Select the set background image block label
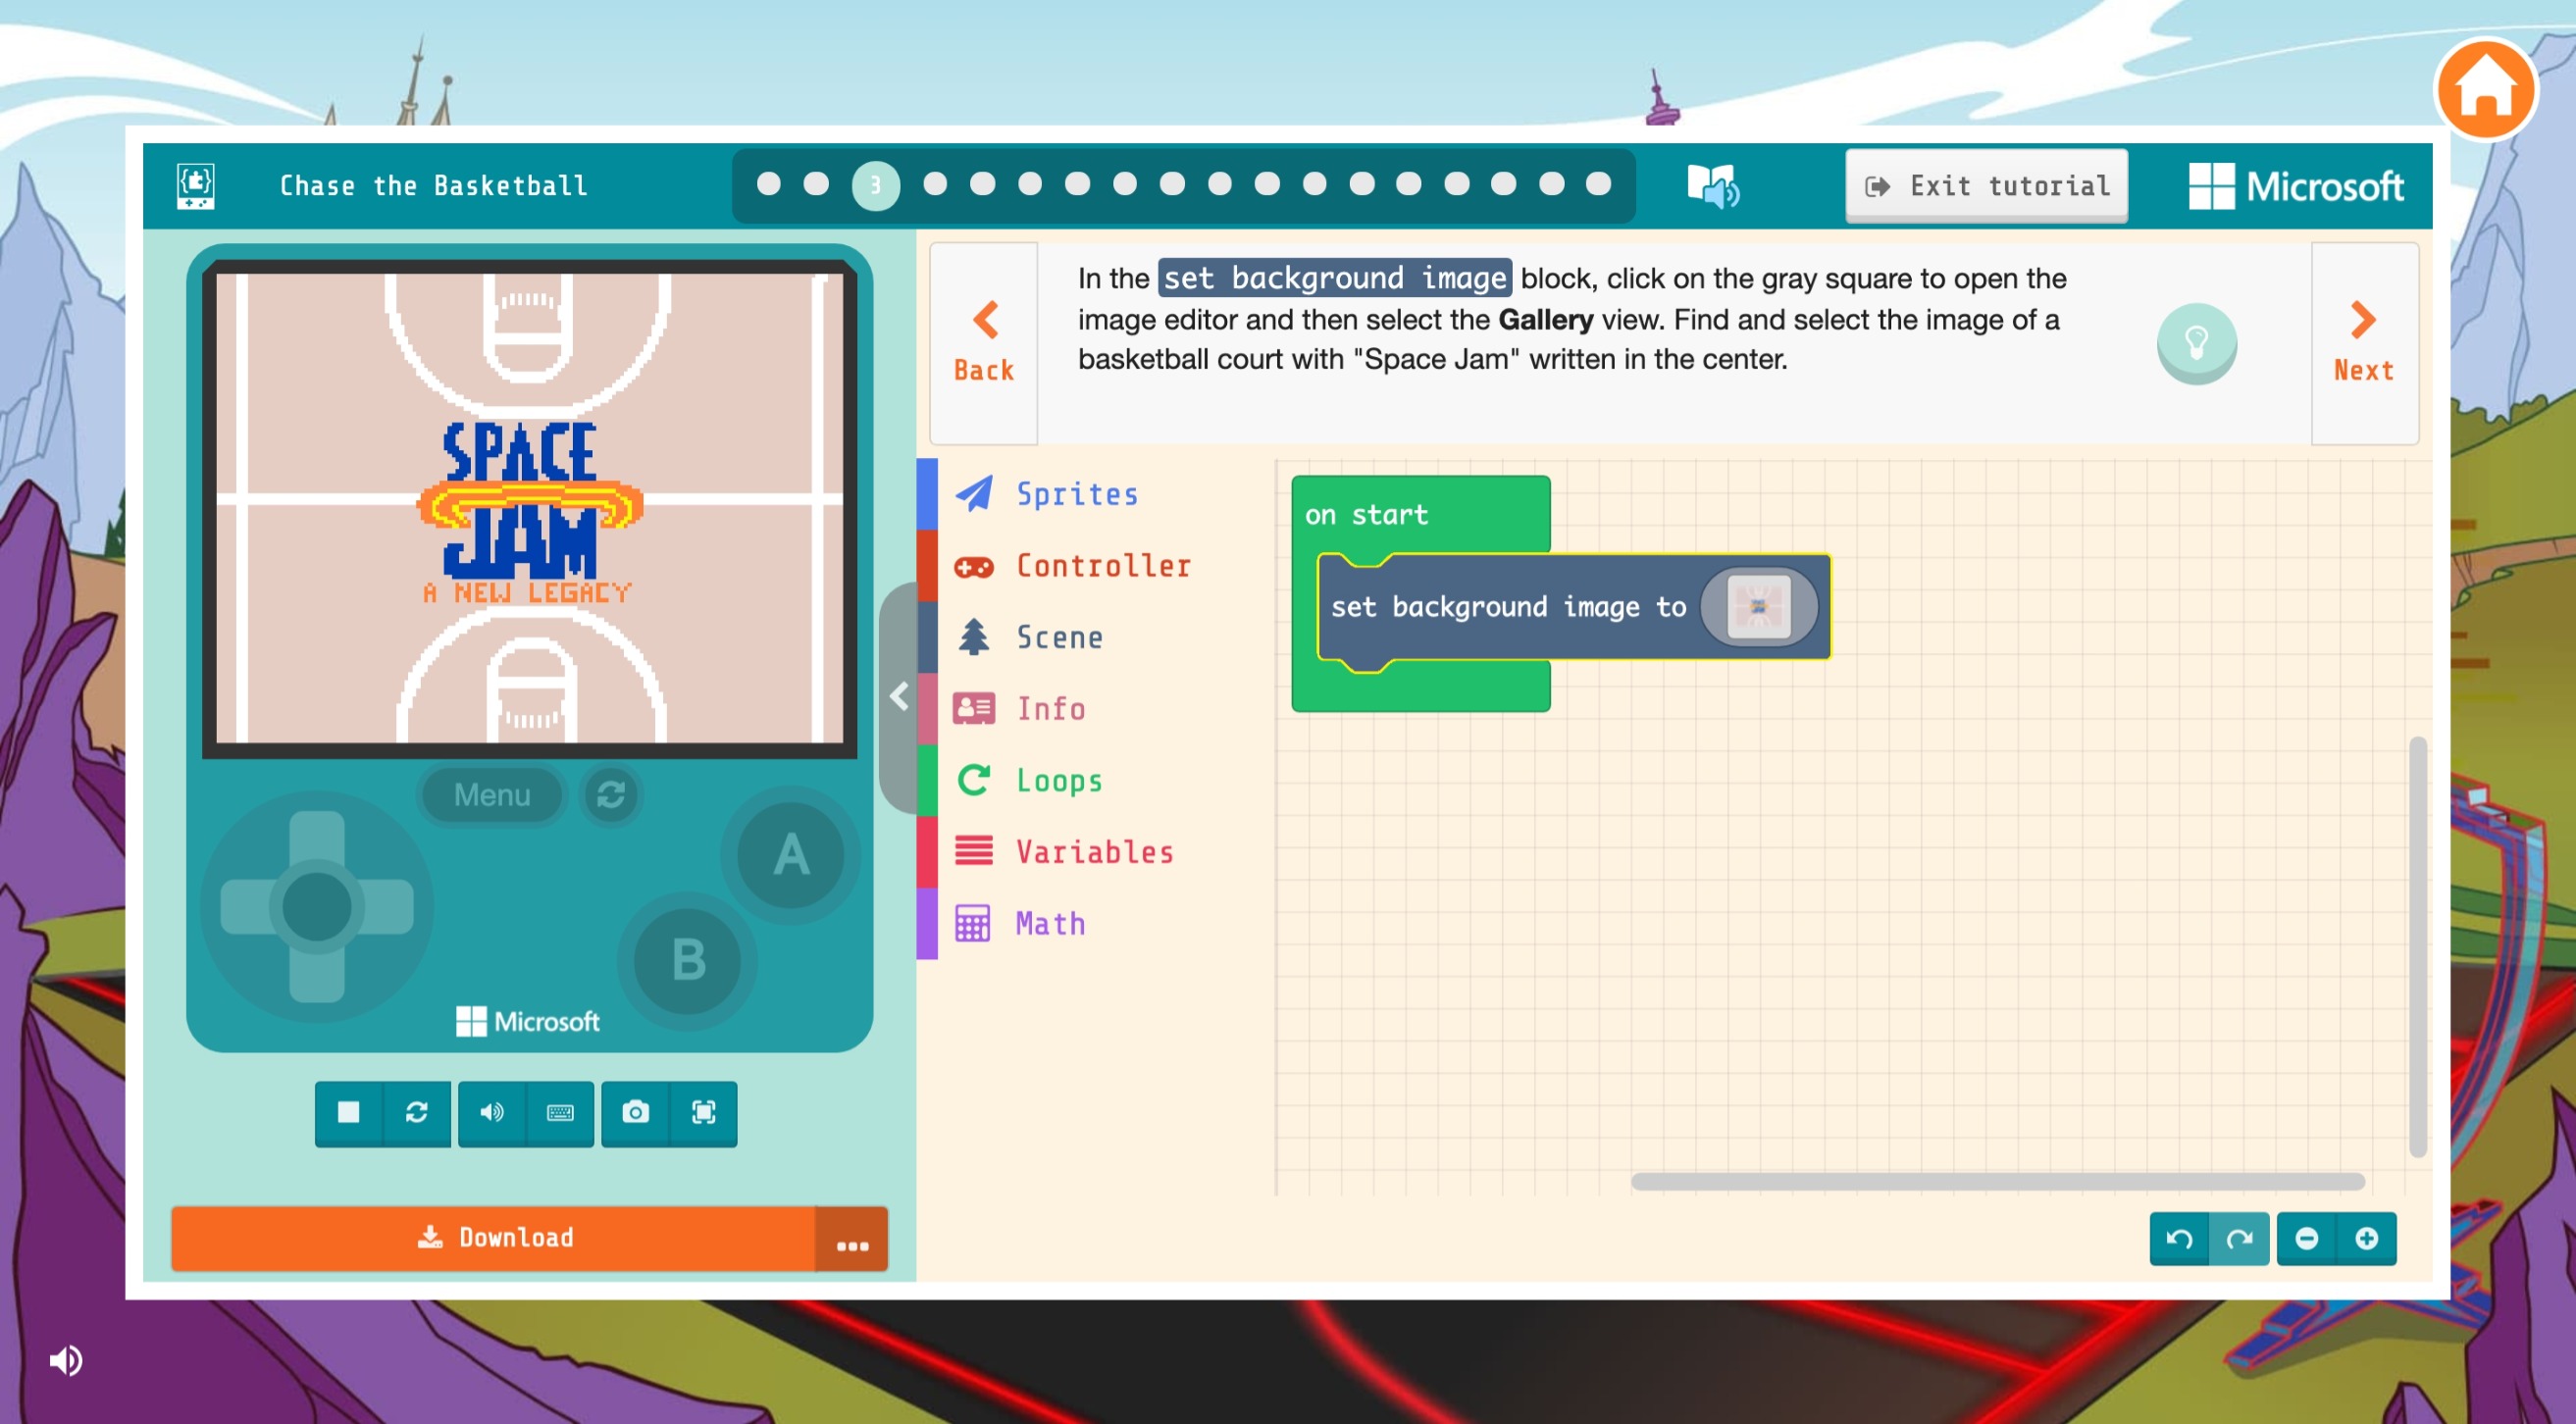Viewport: 2576px width, 1424px height. 1508,607
